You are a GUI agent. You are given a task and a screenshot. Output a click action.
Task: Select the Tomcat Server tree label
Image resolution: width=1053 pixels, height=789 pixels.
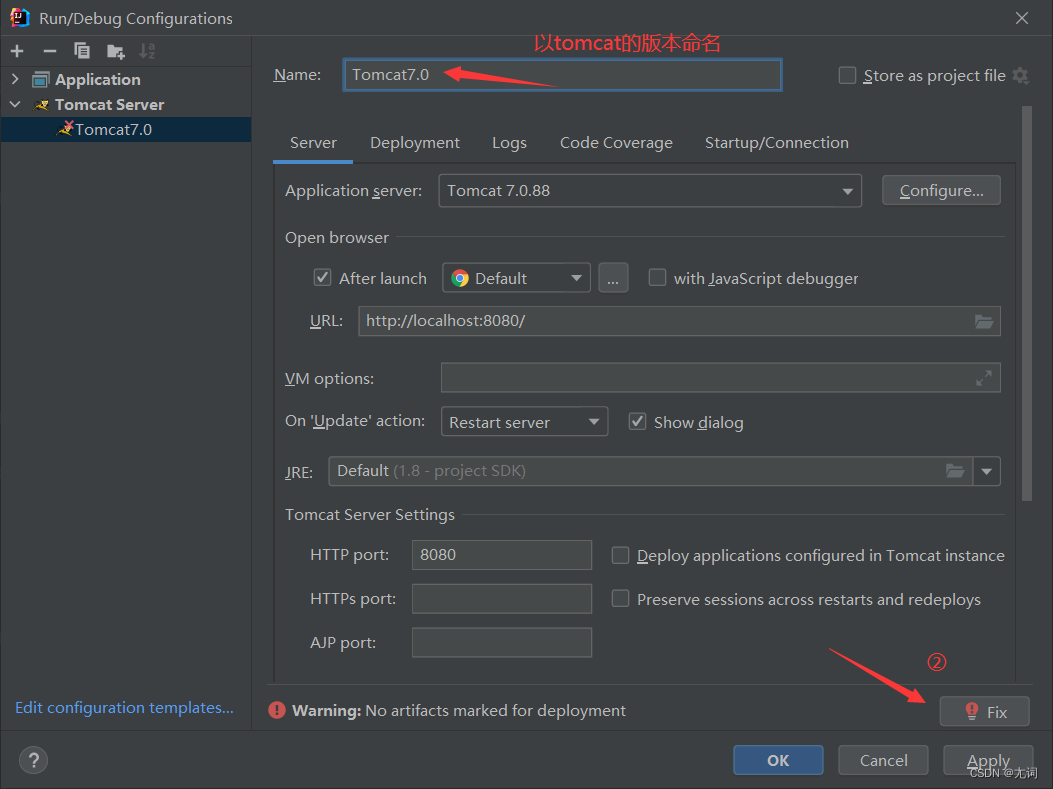[109, 105]
